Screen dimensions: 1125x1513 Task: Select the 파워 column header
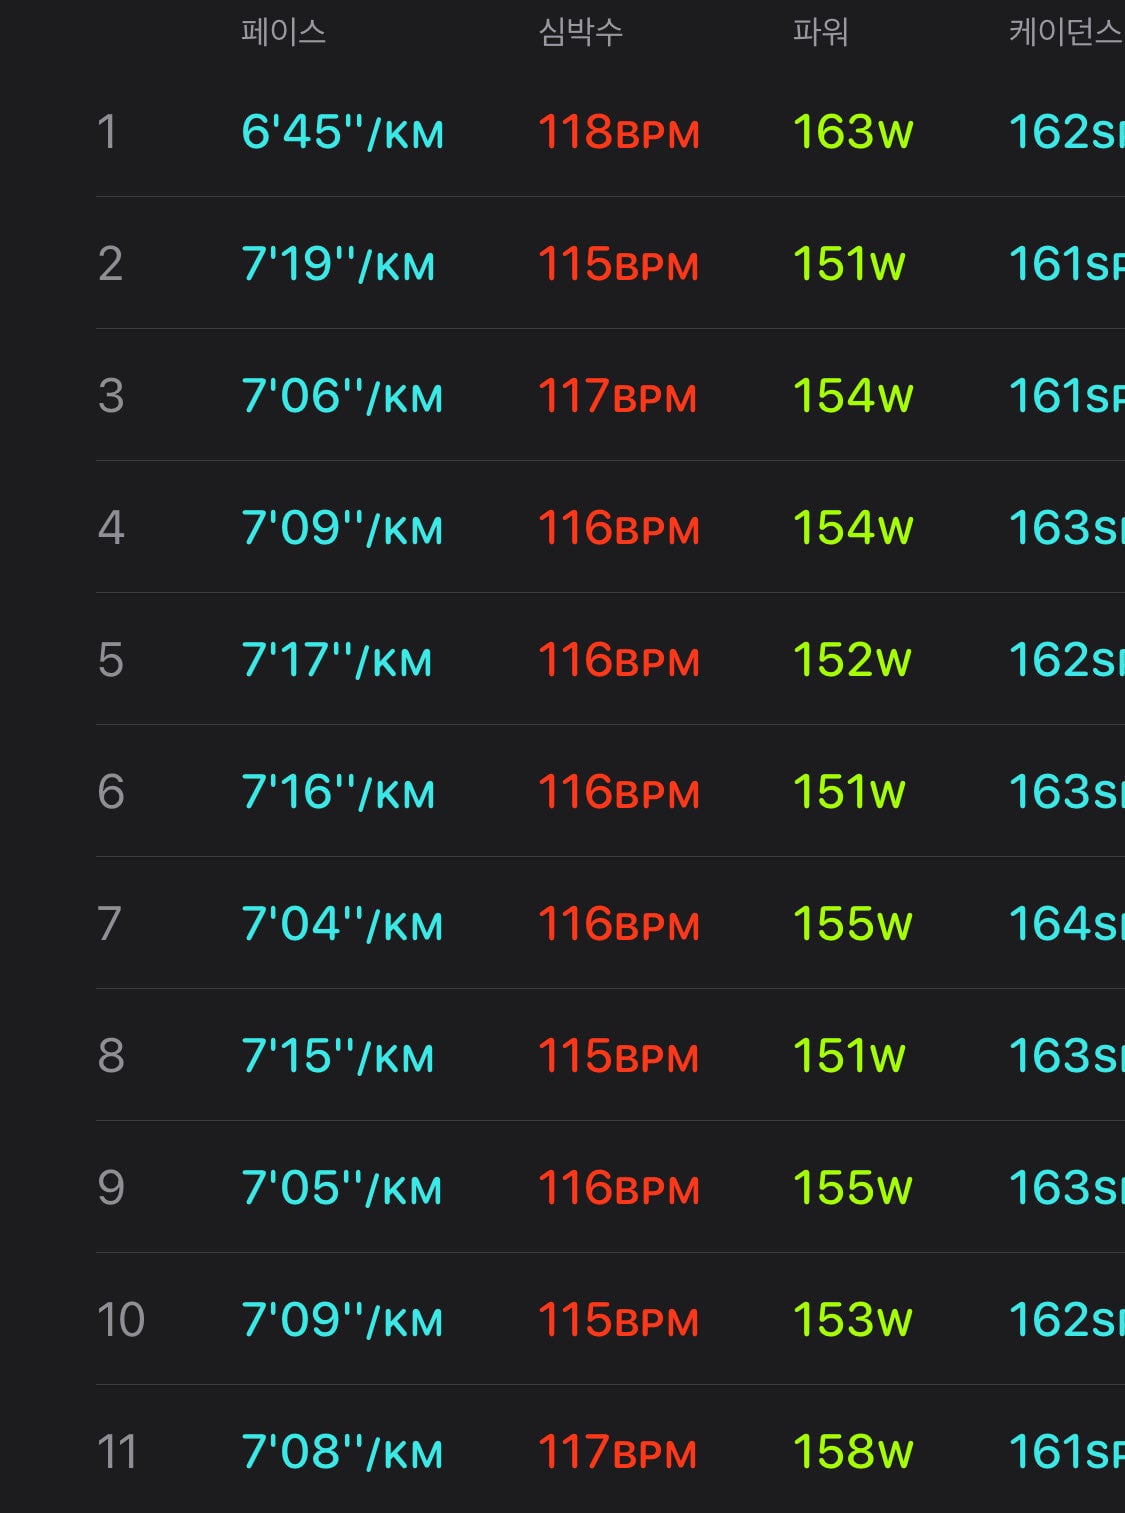coord(820,33)
